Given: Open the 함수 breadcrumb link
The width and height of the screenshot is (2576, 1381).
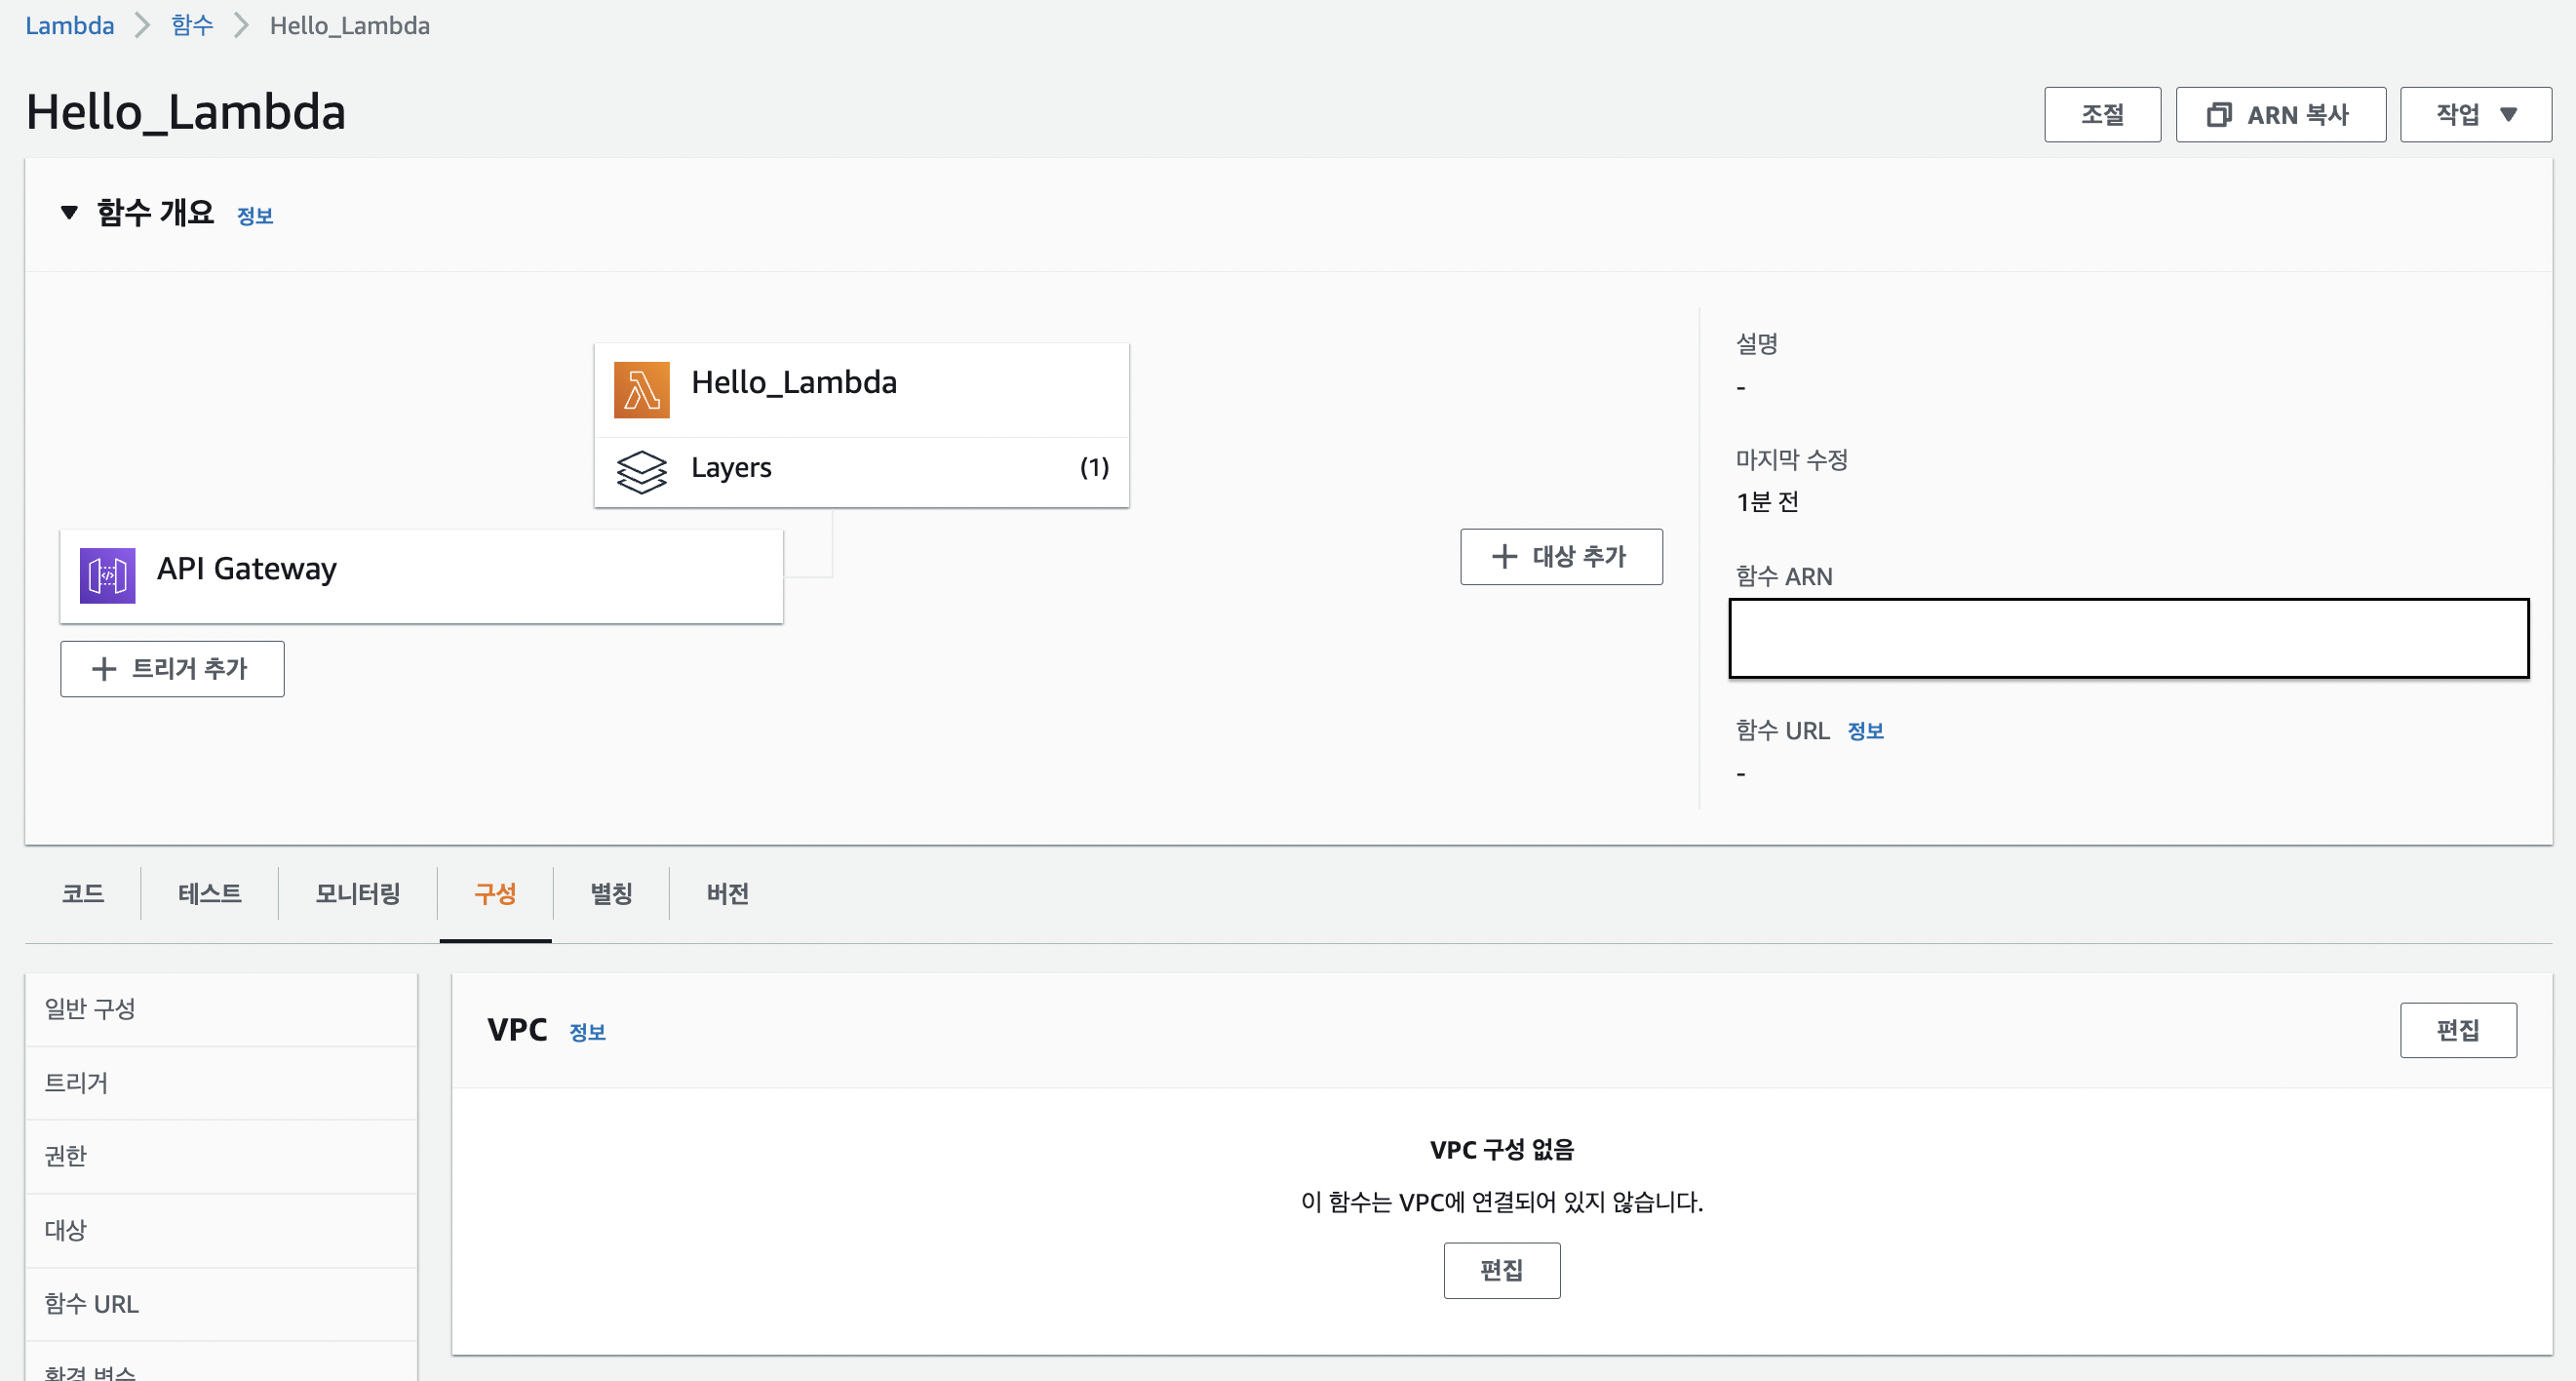Looking at the screenshot, I should coord(192,26).
